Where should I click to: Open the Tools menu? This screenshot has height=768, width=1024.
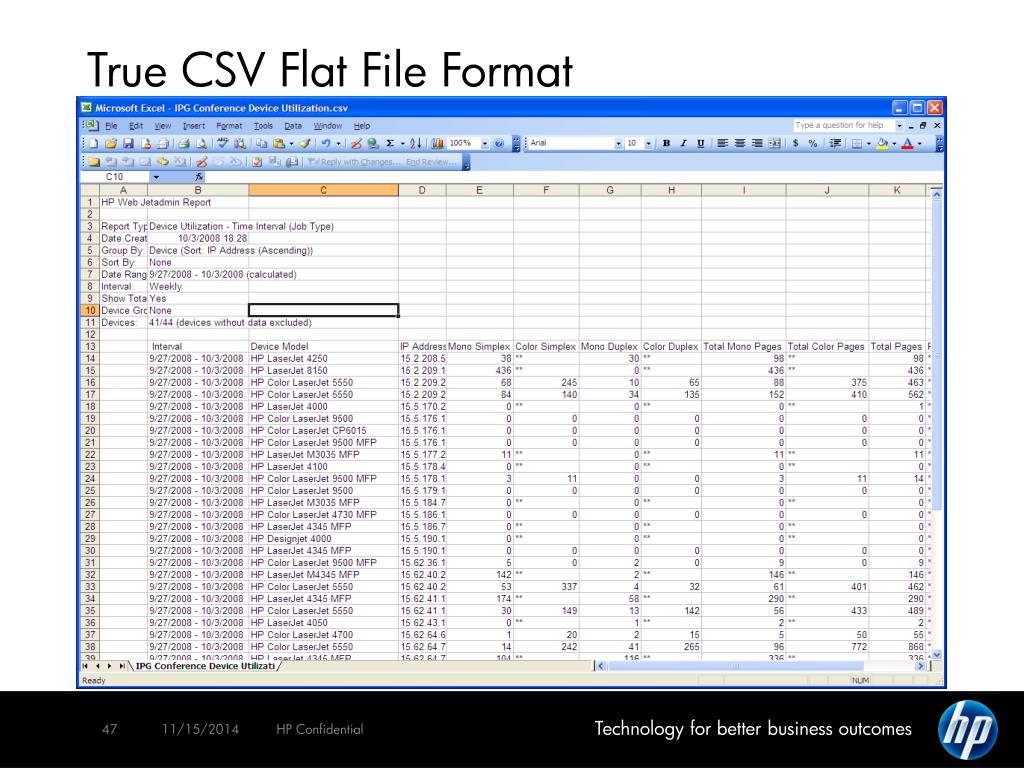coord(263,125)
